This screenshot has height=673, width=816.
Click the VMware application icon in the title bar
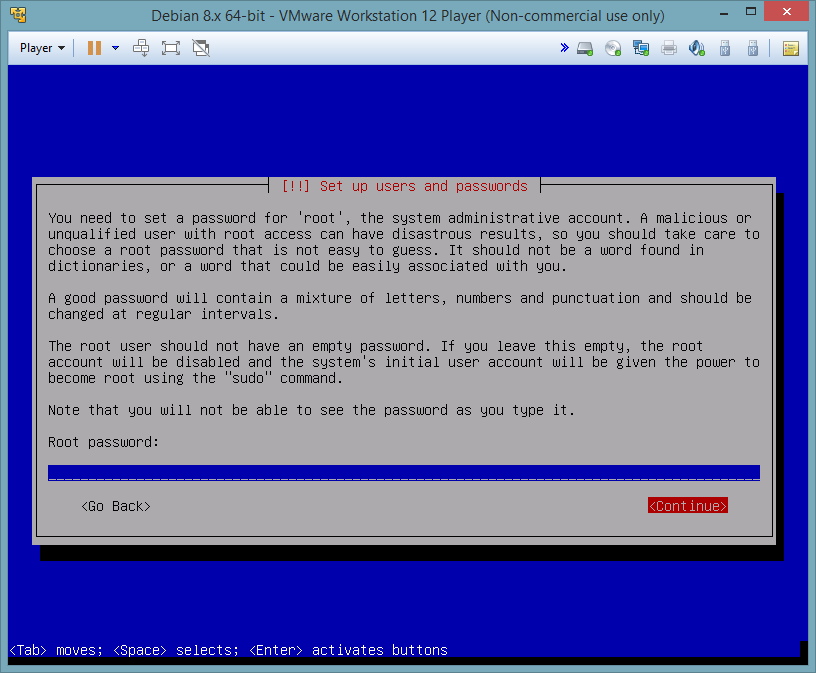coord(18,15)
